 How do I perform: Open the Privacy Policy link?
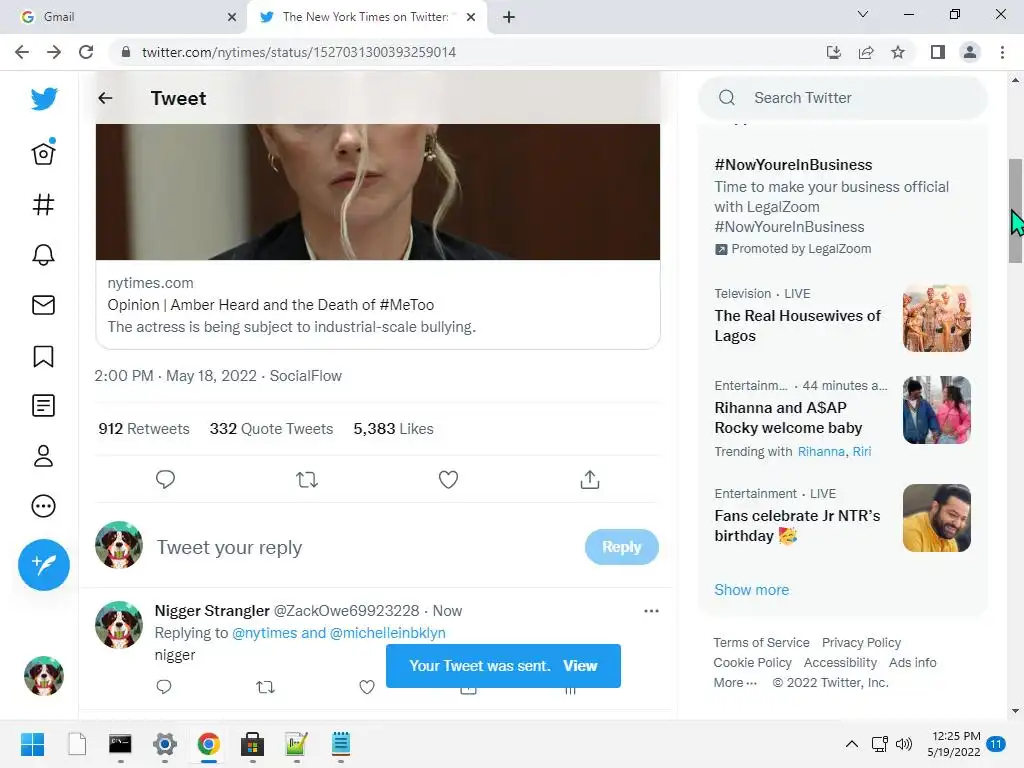click(861, 643)
